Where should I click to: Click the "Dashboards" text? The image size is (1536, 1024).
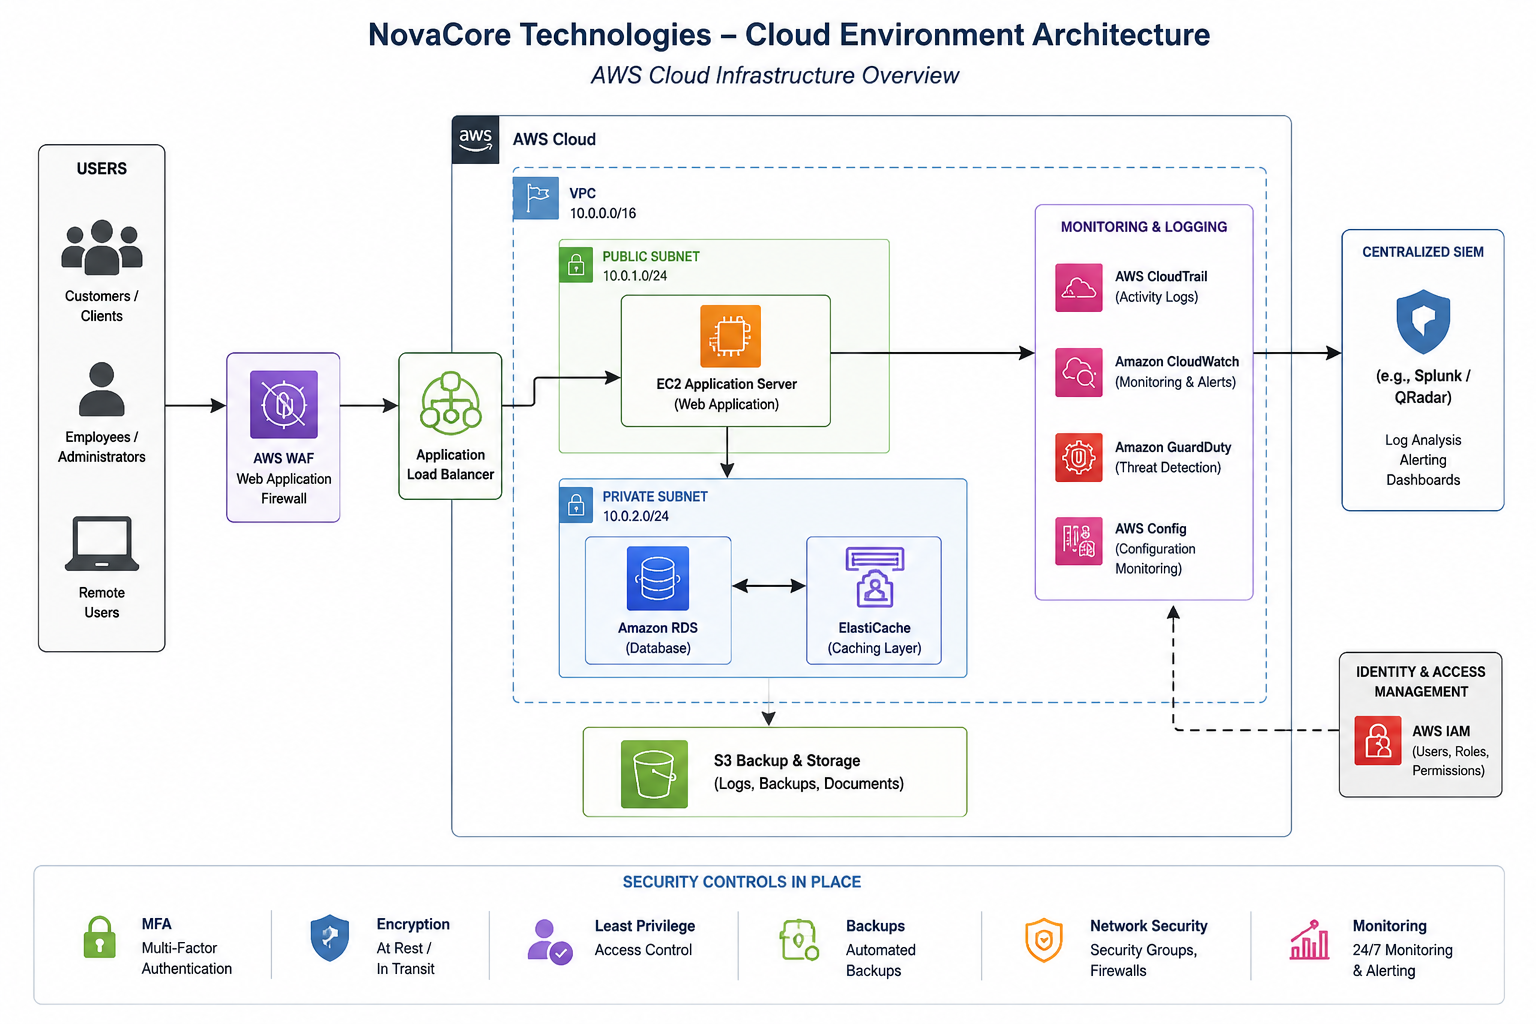point(1423,480)
